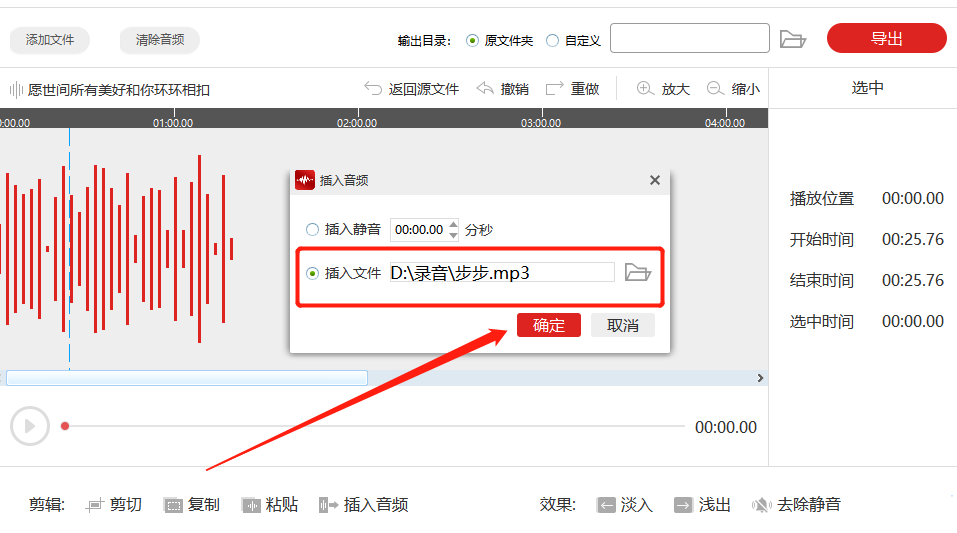The height and width of the screenshot is (533, 957).
Task: Click the red playback progress slider handle
Action: (65, 426)
